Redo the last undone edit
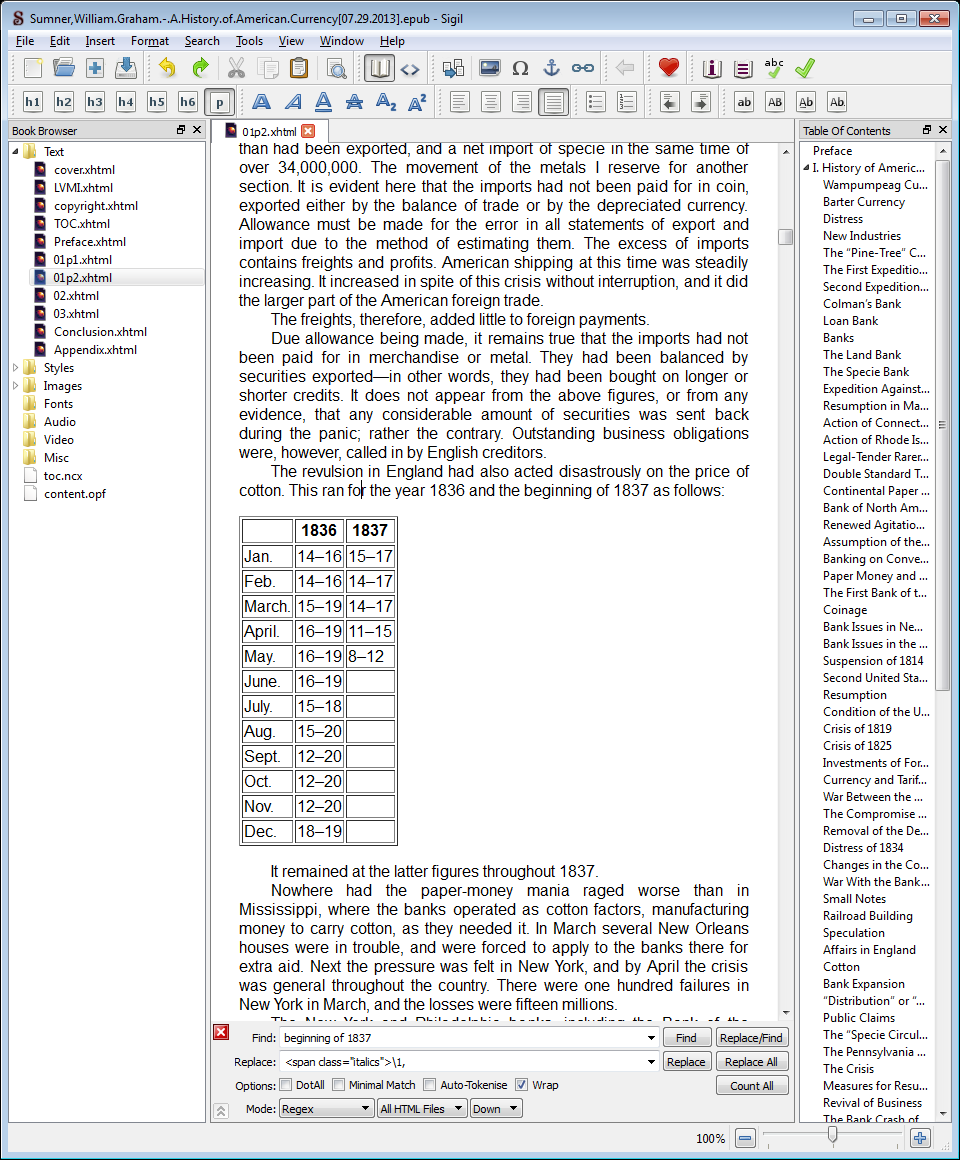 pos(200,69)
